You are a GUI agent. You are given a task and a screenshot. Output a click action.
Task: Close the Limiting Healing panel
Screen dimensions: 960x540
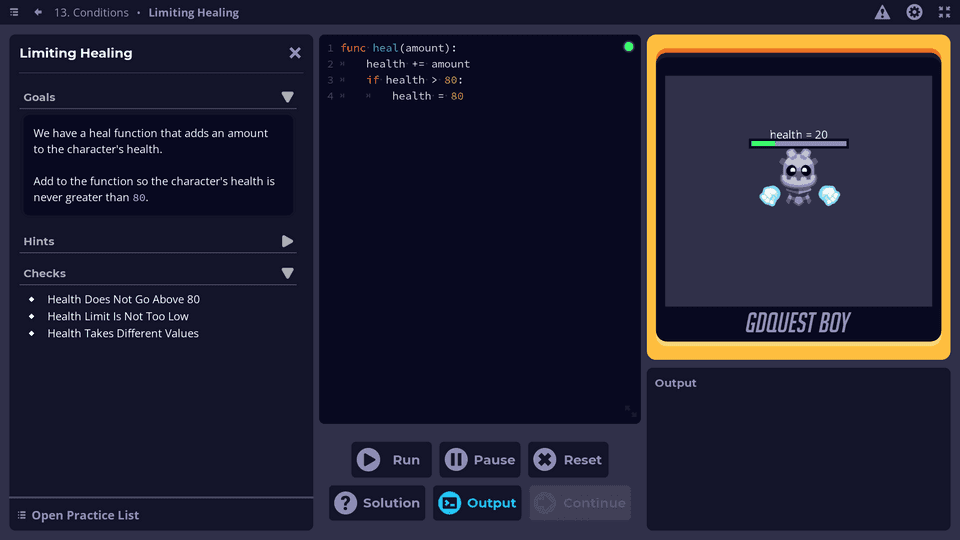click(295, 53)
